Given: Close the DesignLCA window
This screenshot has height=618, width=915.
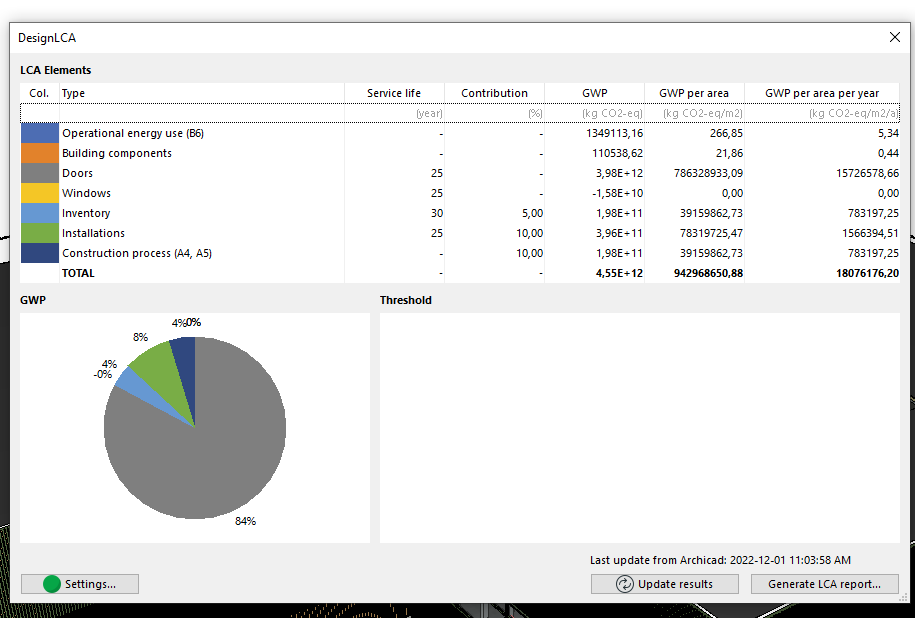Looking at the screenshot, I should tap(895, 37).
